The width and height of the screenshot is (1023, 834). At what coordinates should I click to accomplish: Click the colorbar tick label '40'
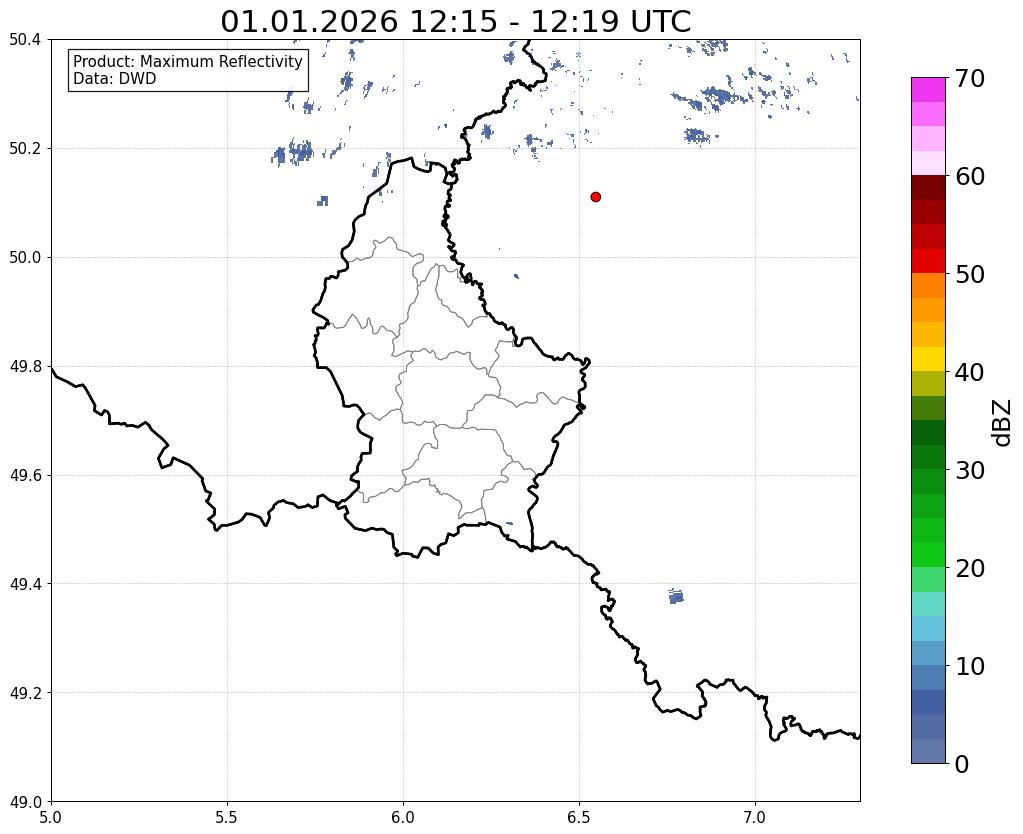(x=970, y=372)
